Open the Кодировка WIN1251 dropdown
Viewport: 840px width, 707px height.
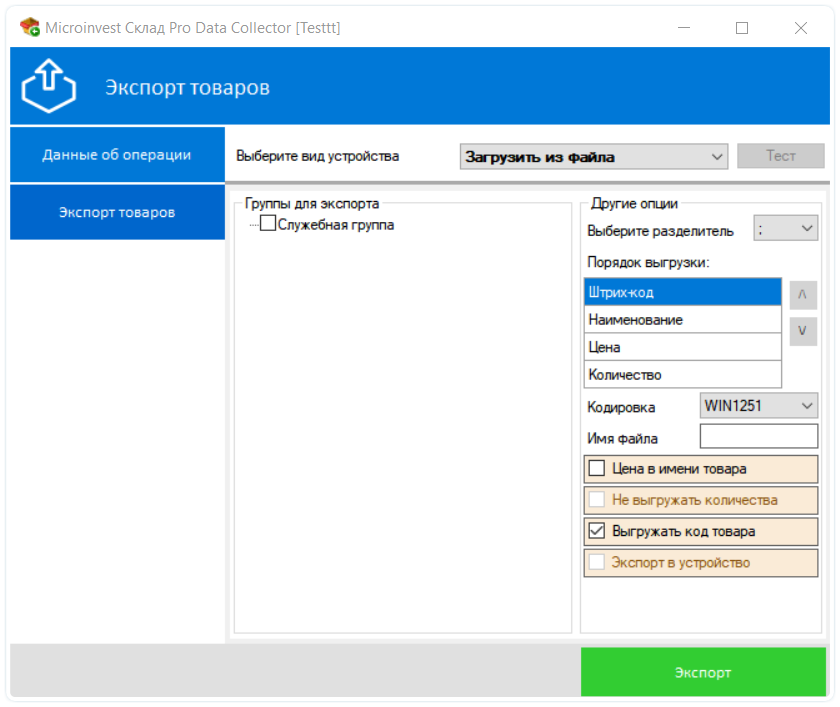759,405
